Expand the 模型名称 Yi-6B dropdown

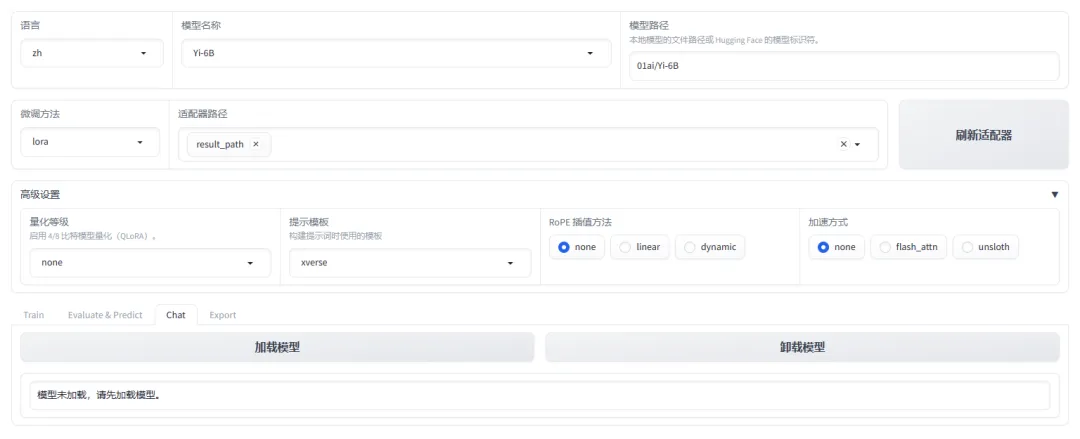(x=396, y=53)
